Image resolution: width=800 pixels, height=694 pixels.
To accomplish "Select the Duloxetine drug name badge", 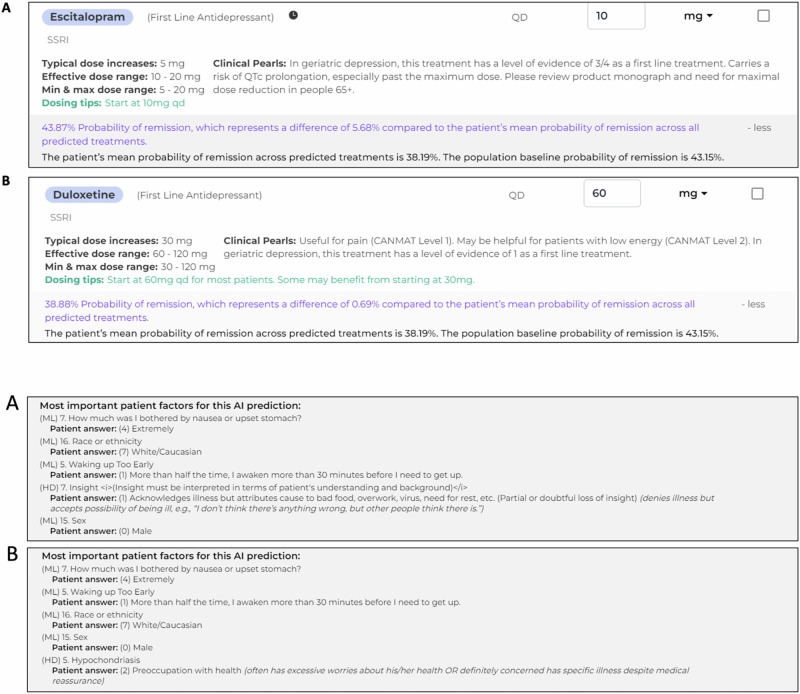I will point(84,195).
